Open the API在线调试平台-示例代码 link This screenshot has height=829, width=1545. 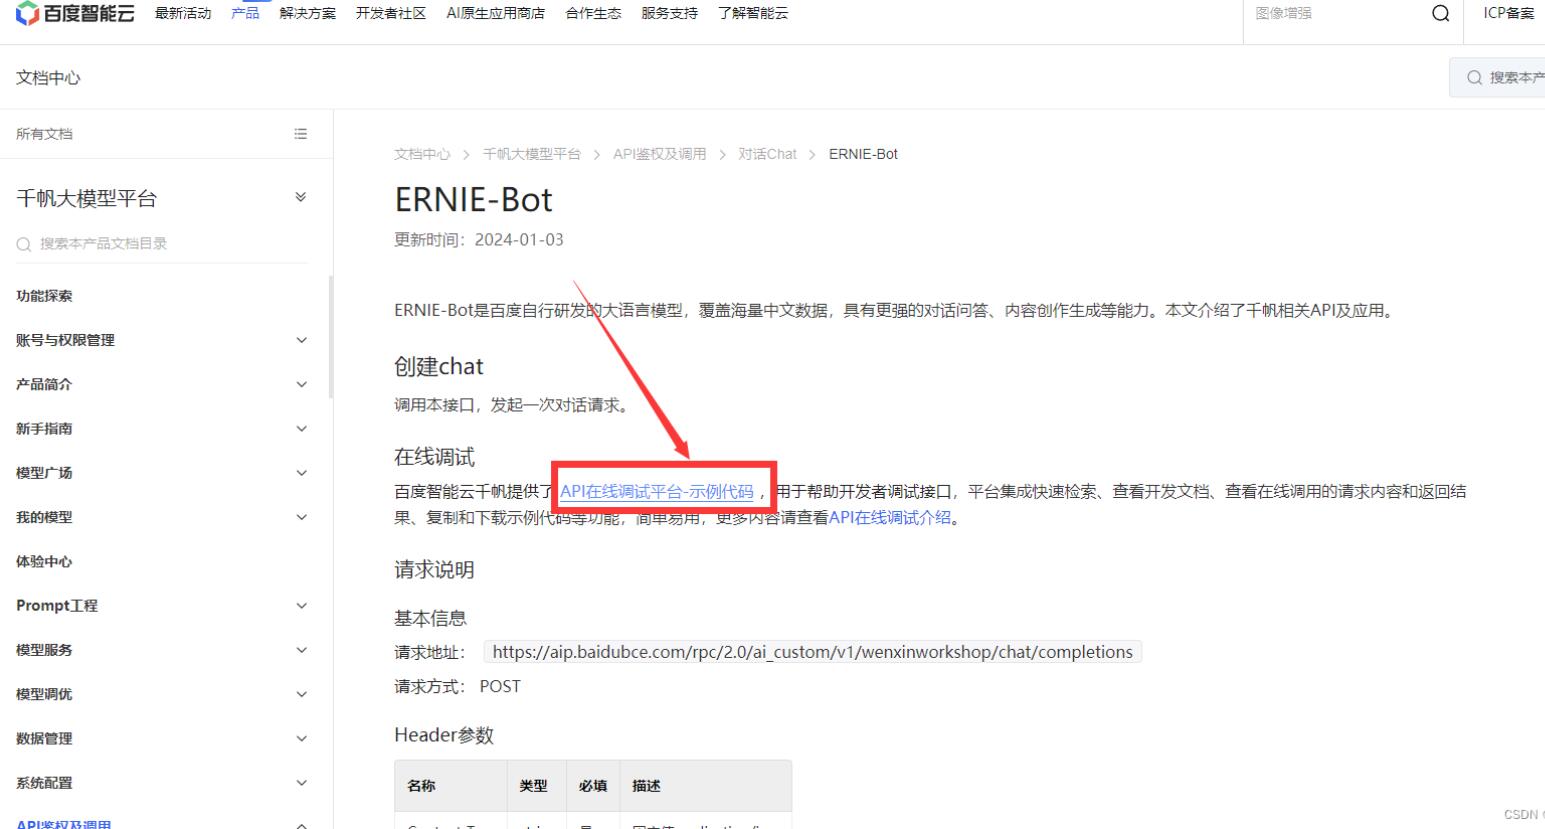point(657,492)
